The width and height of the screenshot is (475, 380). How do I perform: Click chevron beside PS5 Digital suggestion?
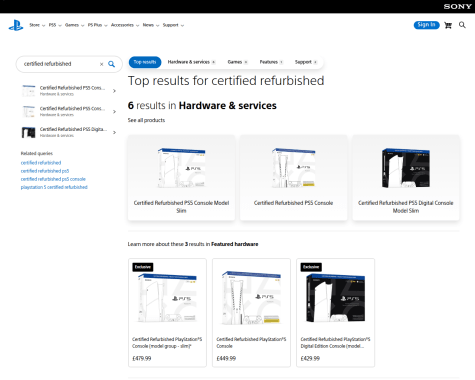114,132
